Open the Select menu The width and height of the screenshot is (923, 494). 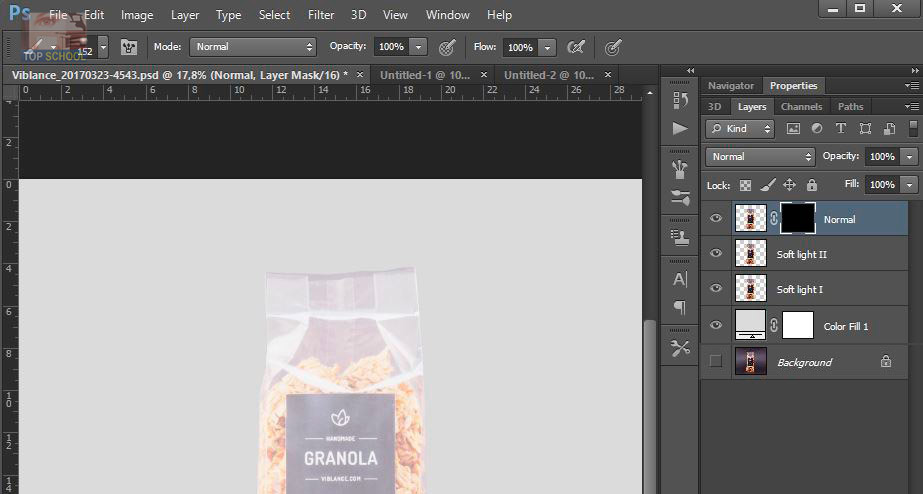click(x=274, y=15)
